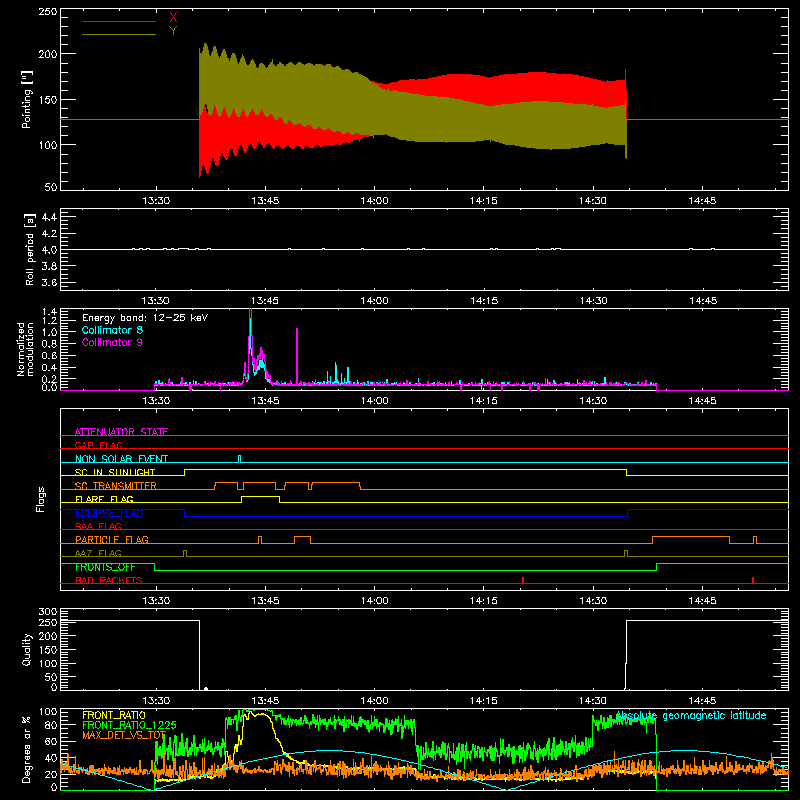
Task: Select the cyan "Collimator 8" legend label
Action: pyautogui.click(x=112, y=330)
